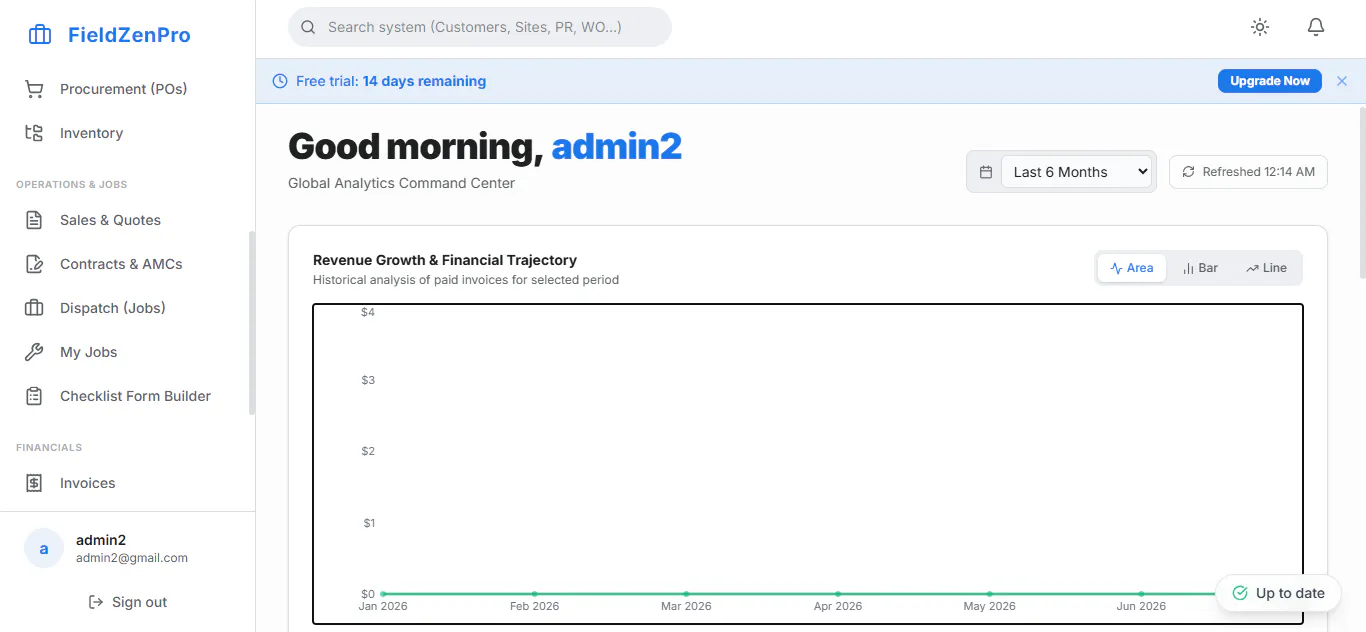Click the green check icon in Up to date
The image size is (1366, 632).
pos(1240,593)
